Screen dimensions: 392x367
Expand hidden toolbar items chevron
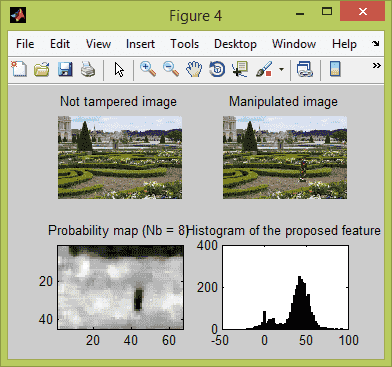[x=377, y=65]
